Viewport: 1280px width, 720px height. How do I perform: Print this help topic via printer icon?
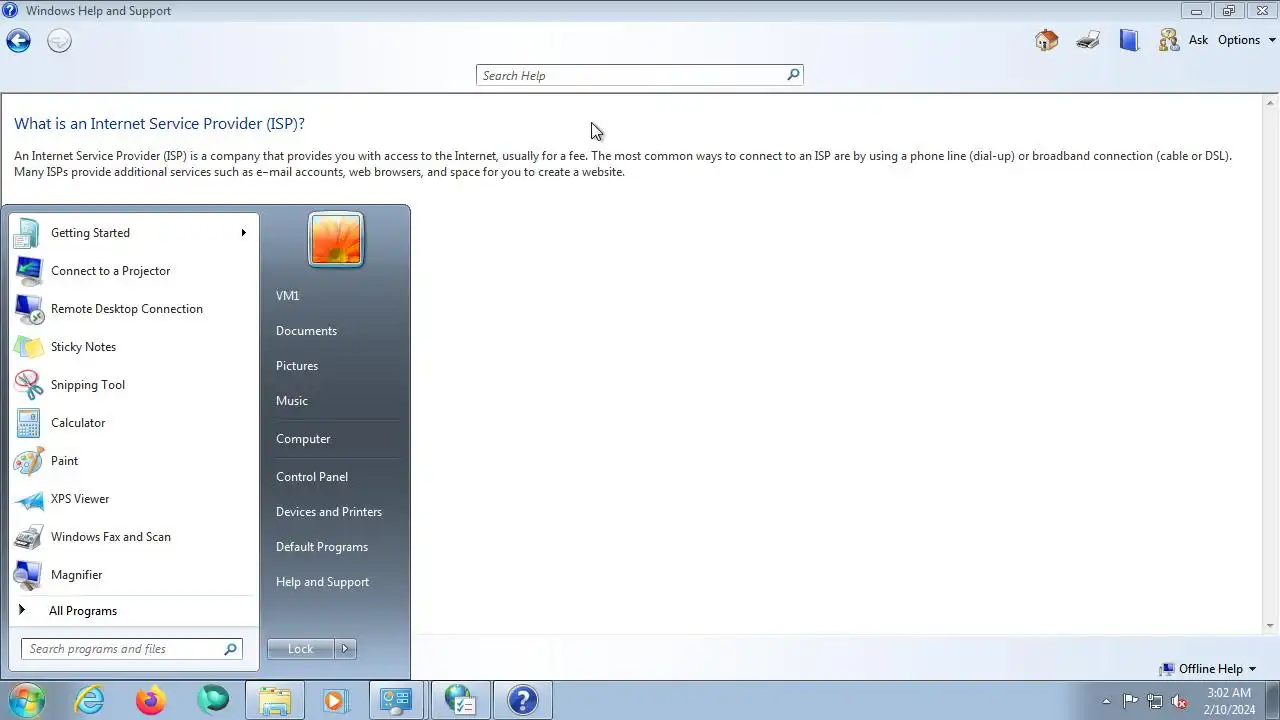point(1088,40)
